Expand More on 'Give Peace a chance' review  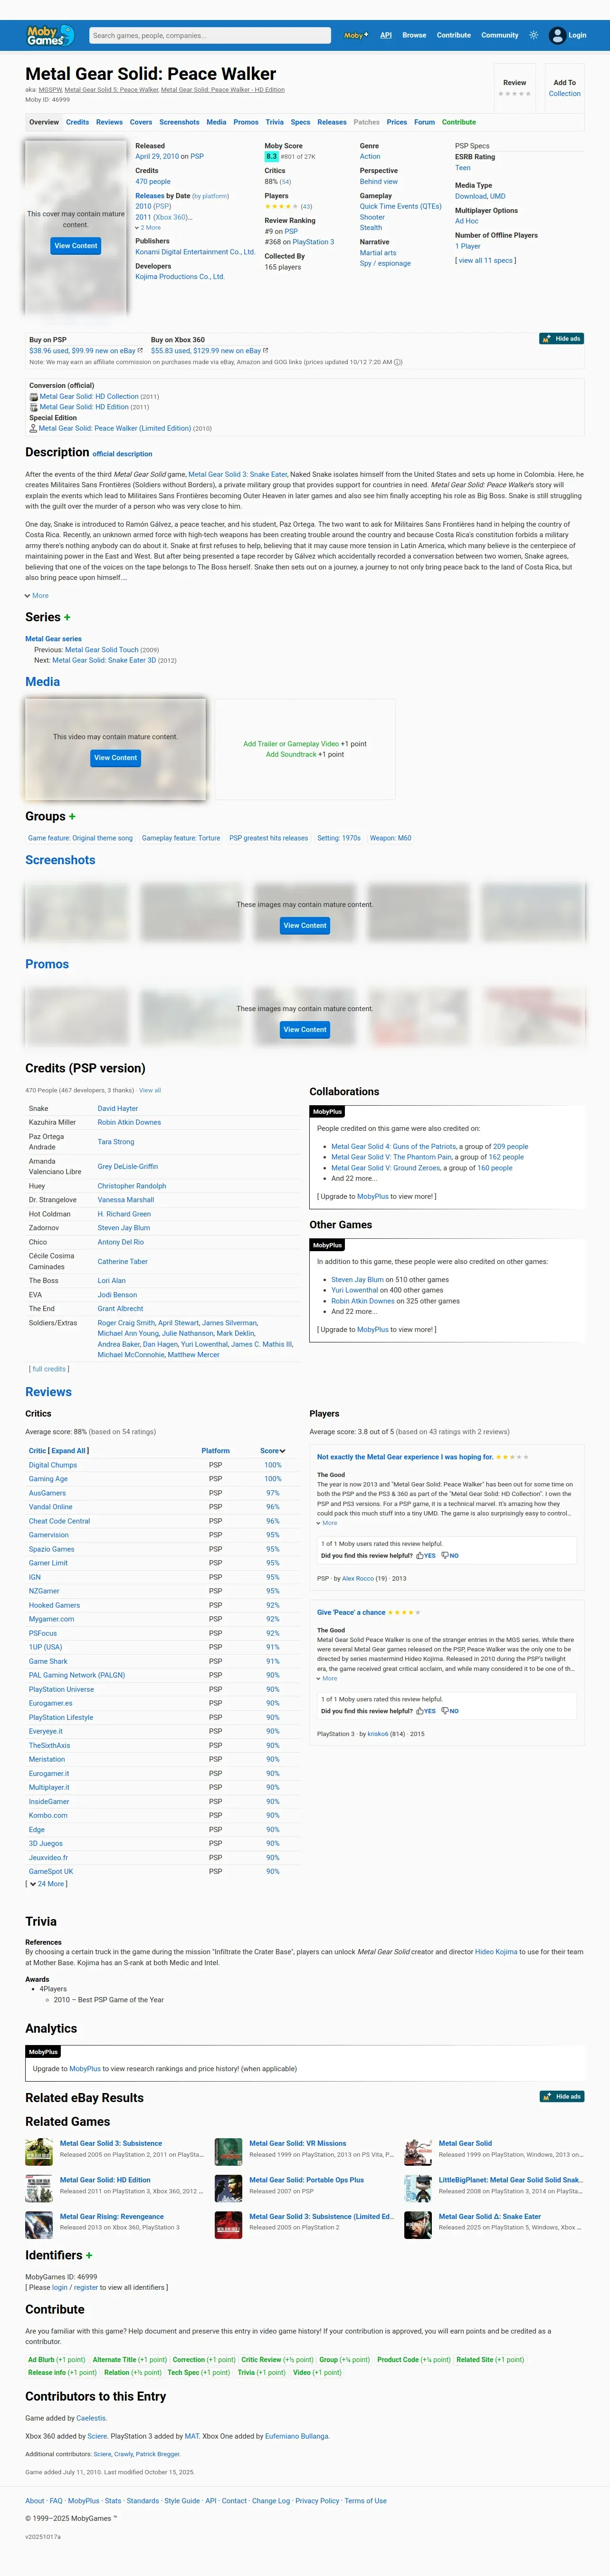click(327, 1678)
